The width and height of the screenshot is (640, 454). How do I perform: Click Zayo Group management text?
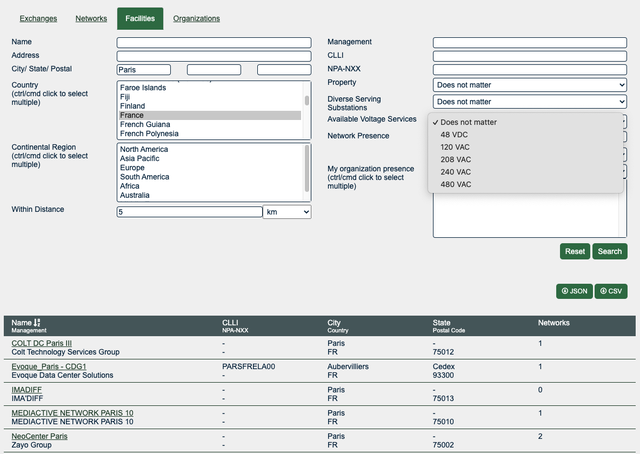click(31, 445)
